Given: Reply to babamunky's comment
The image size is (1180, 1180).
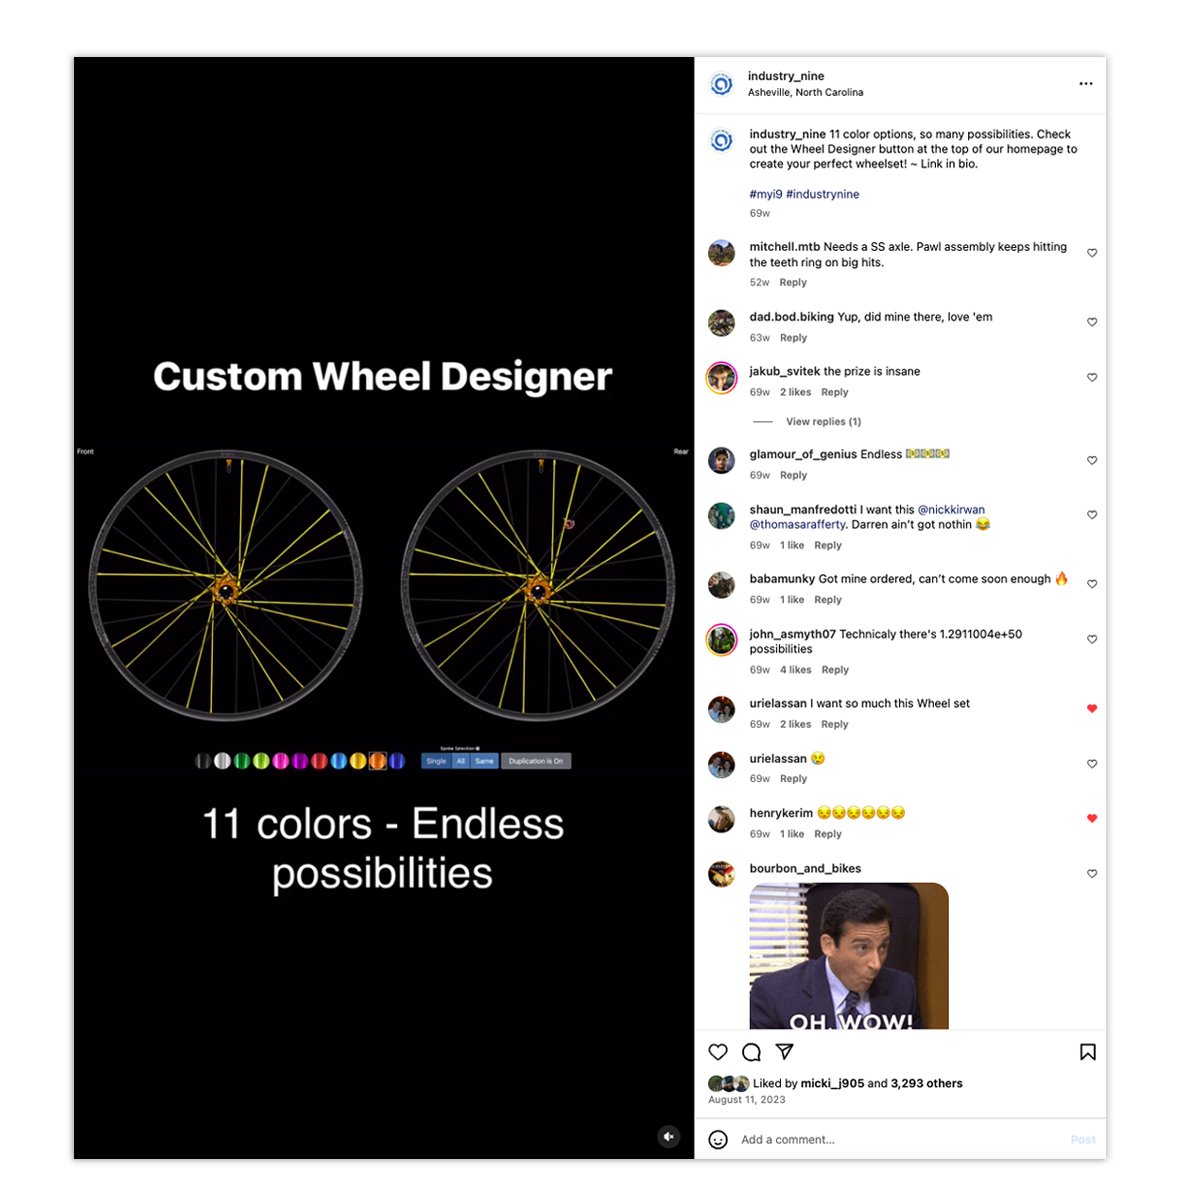Looking at the screenshot, I should (828, 600).
